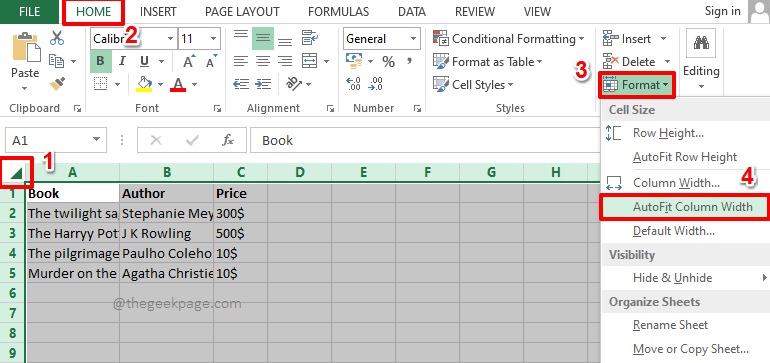The width and height of the screenshot is (770, 363).
Task: Click the Editing binoculars icon
Action: tap(701, 43)
